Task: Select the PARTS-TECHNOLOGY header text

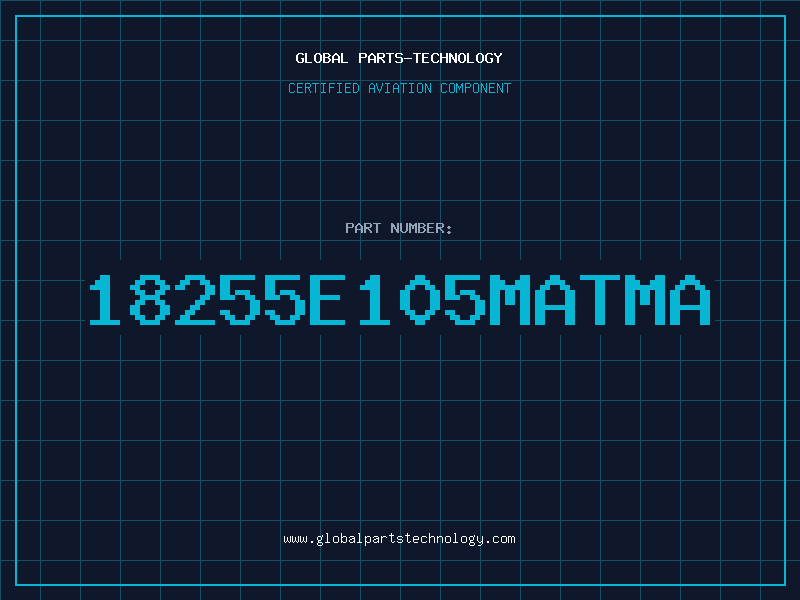Action: click(430, 58)
